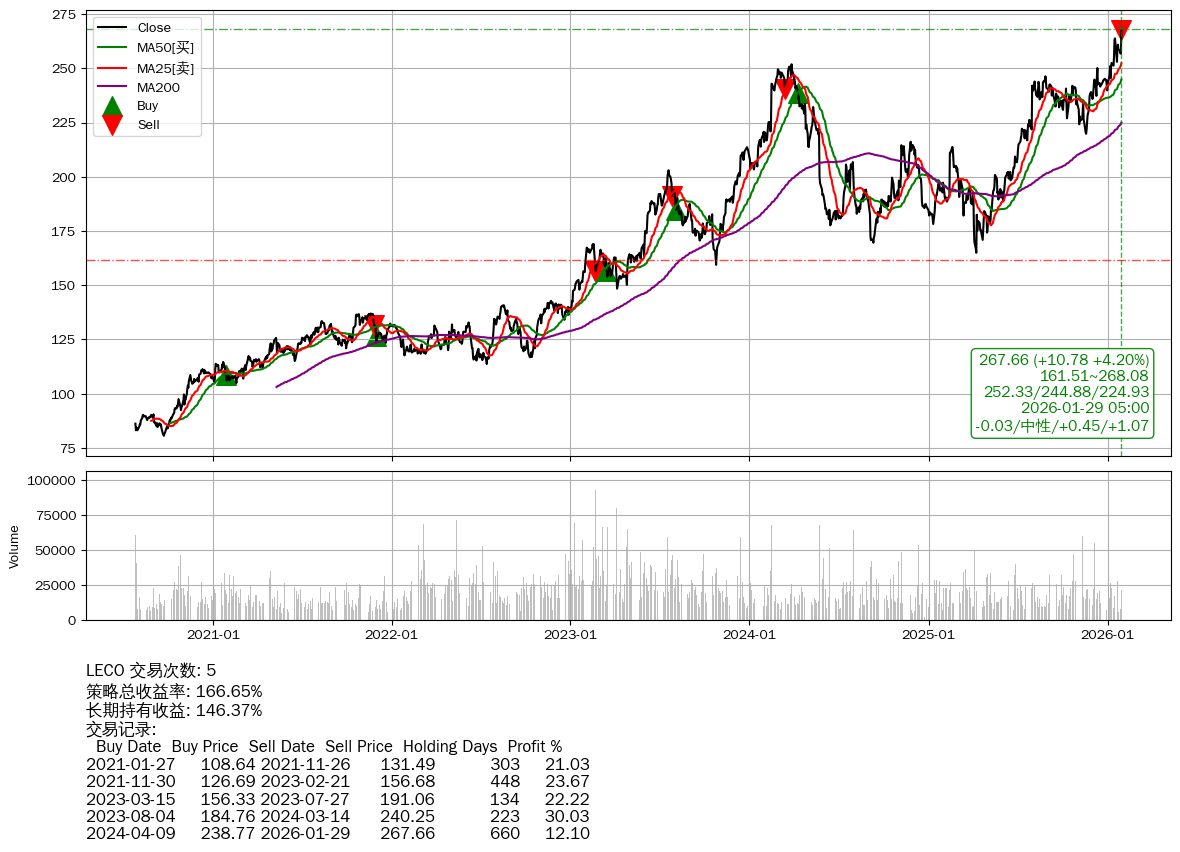
Task: Click the red sell marker from mid-2023
Action: coord(672,196)
